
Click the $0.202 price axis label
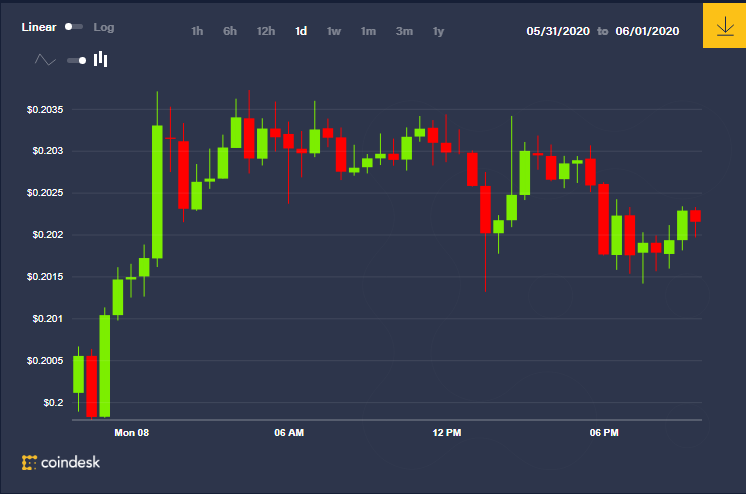point(48,235)
